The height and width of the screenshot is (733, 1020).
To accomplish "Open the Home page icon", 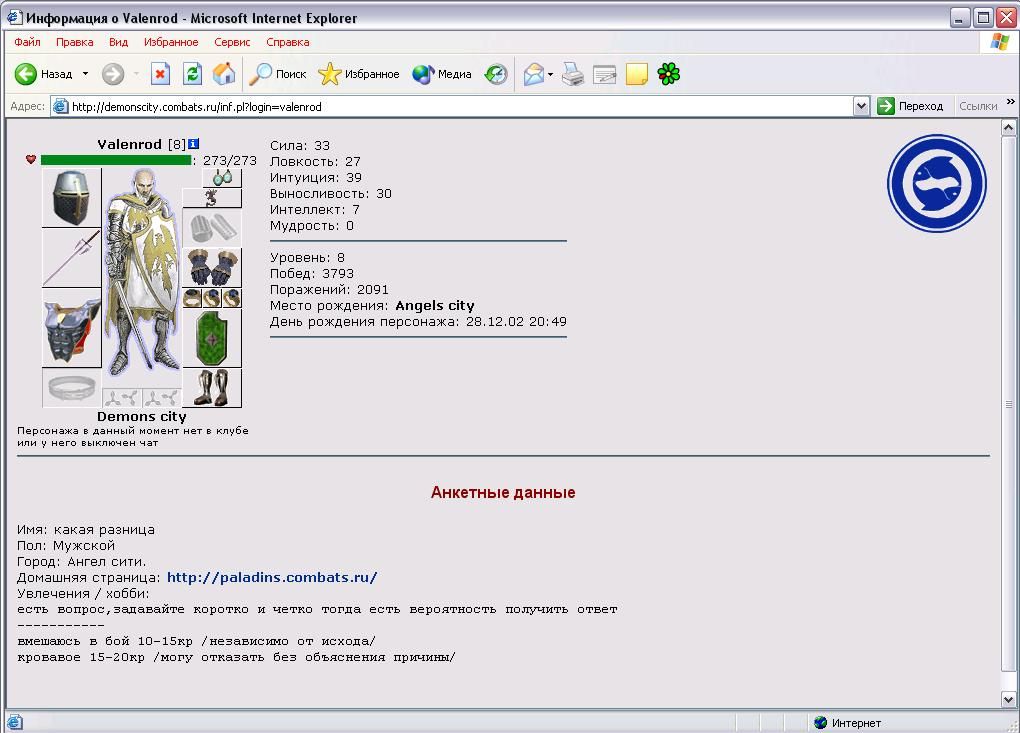I will click(x=224, y=74).
